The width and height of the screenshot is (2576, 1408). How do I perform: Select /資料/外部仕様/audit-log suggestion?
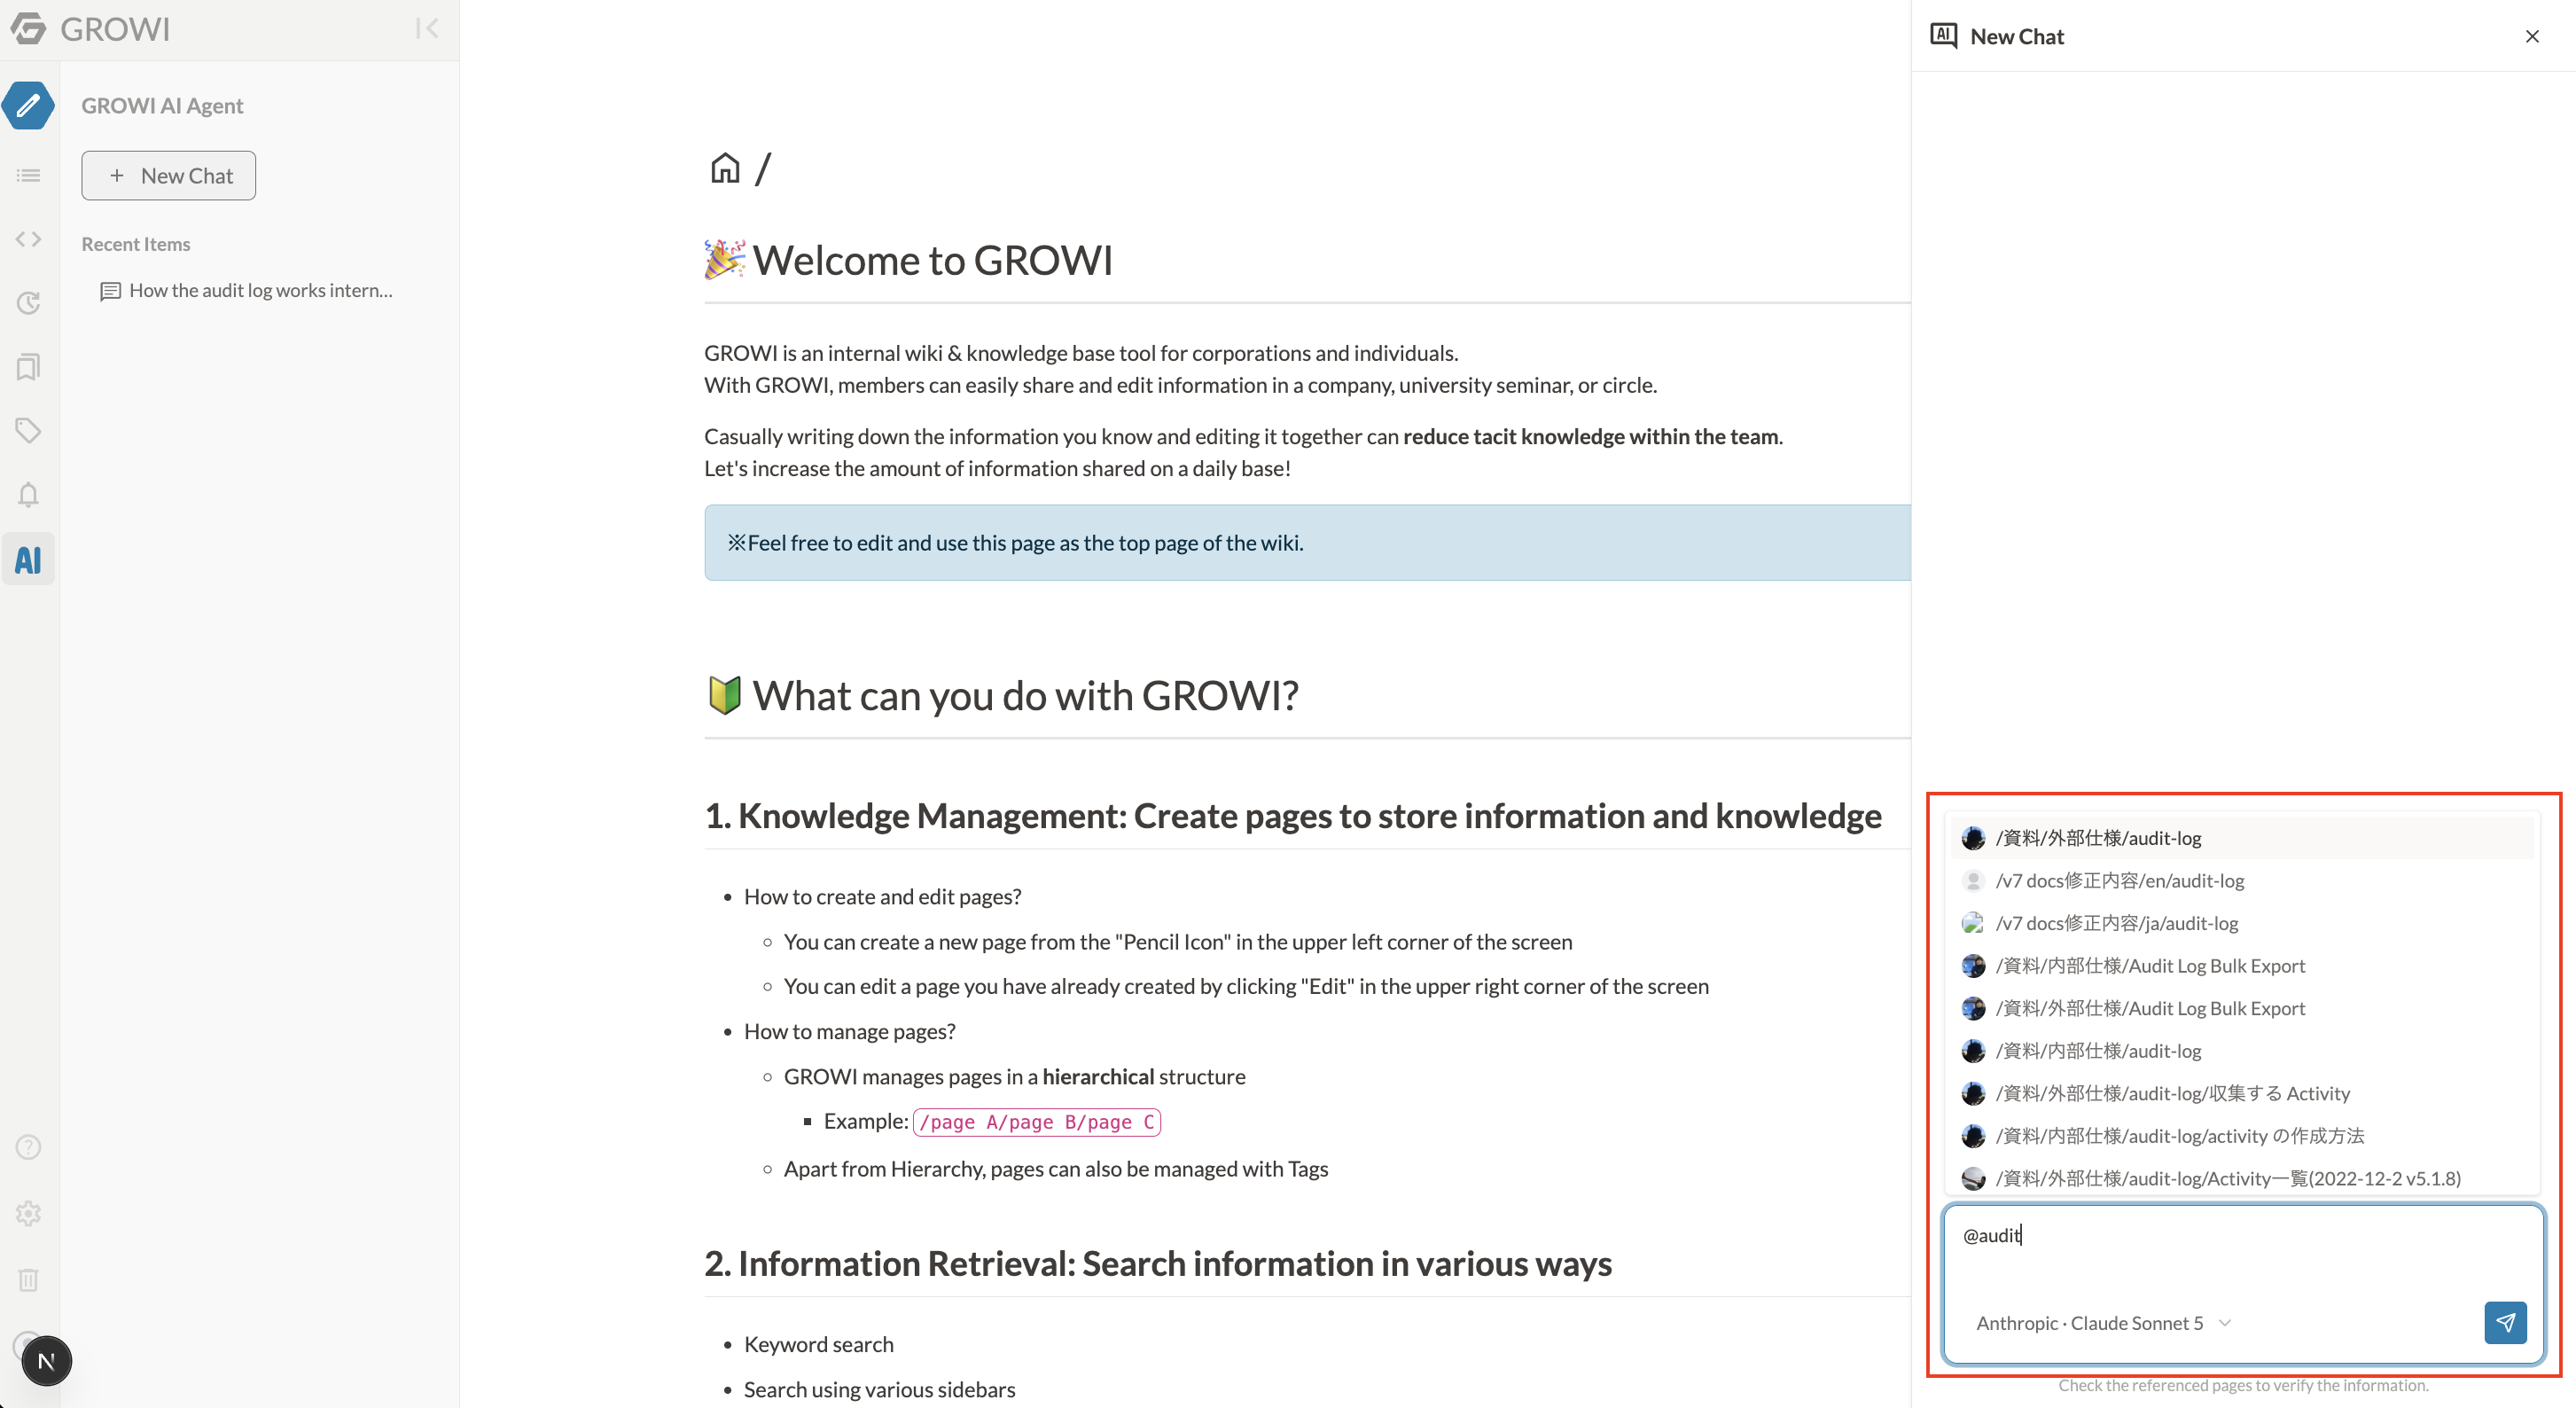(x=2241, y=838)
